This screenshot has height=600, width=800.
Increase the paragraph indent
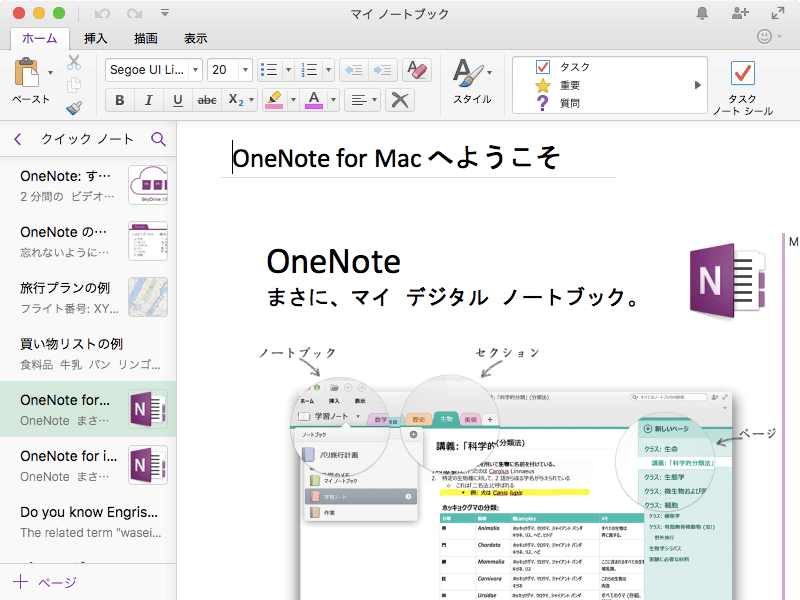[382, 70]
